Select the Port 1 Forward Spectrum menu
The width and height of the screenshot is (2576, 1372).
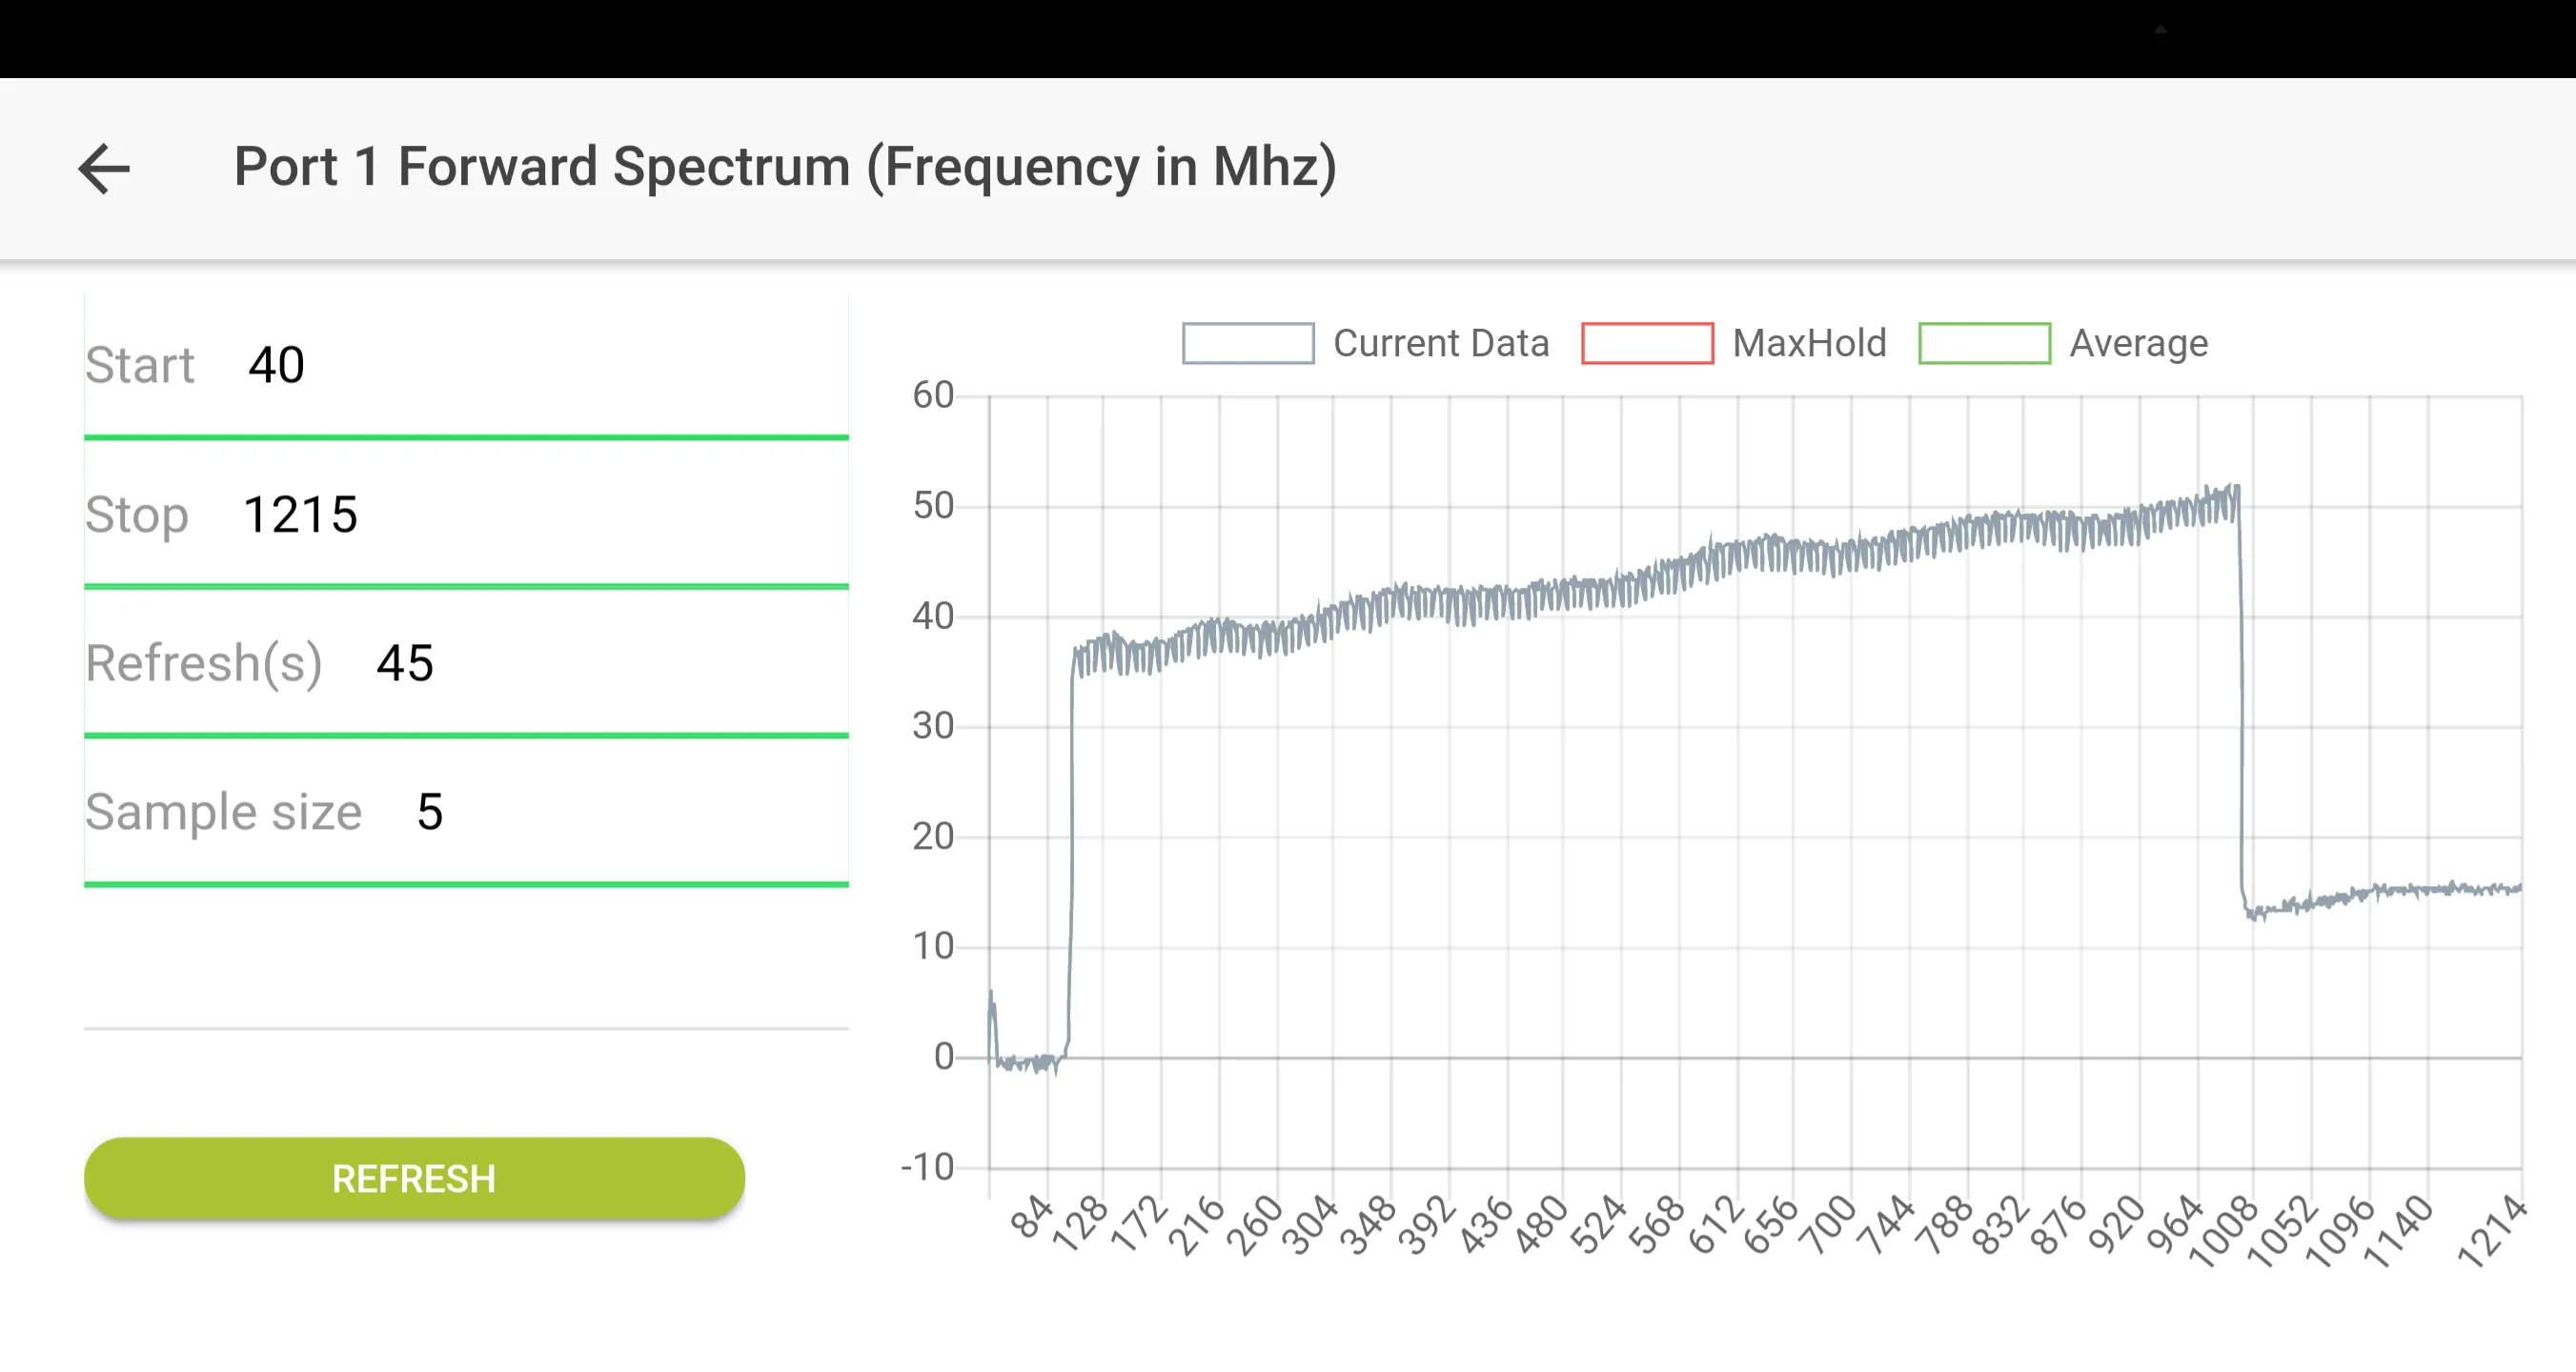[x=785, y=167]
